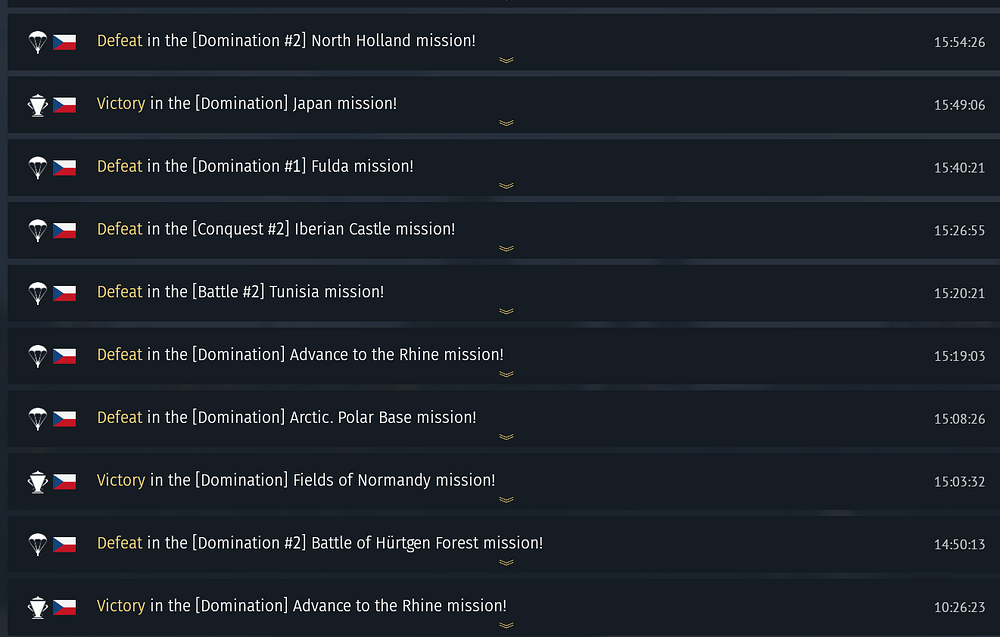Image resolution: width=1000 pixels, height=637 pixels.
Task: Click the 15:49:06 timestamp on Japan entry
Action: tap(959, 105)
